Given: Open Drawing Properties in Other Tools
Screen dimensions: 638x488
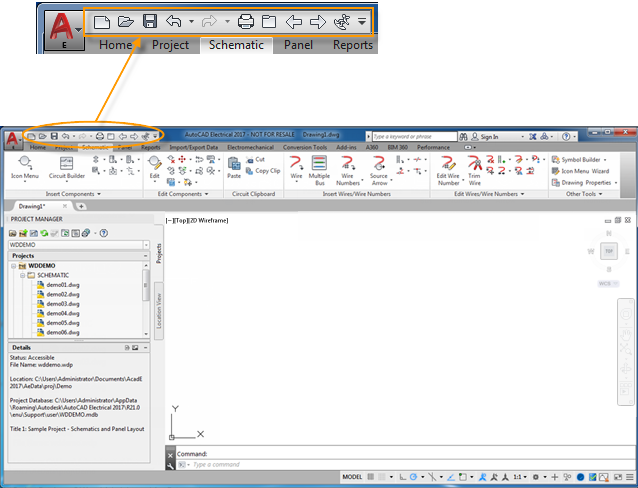Looking at the screenshot, I should pyautogui.click(x=582, y=183).
